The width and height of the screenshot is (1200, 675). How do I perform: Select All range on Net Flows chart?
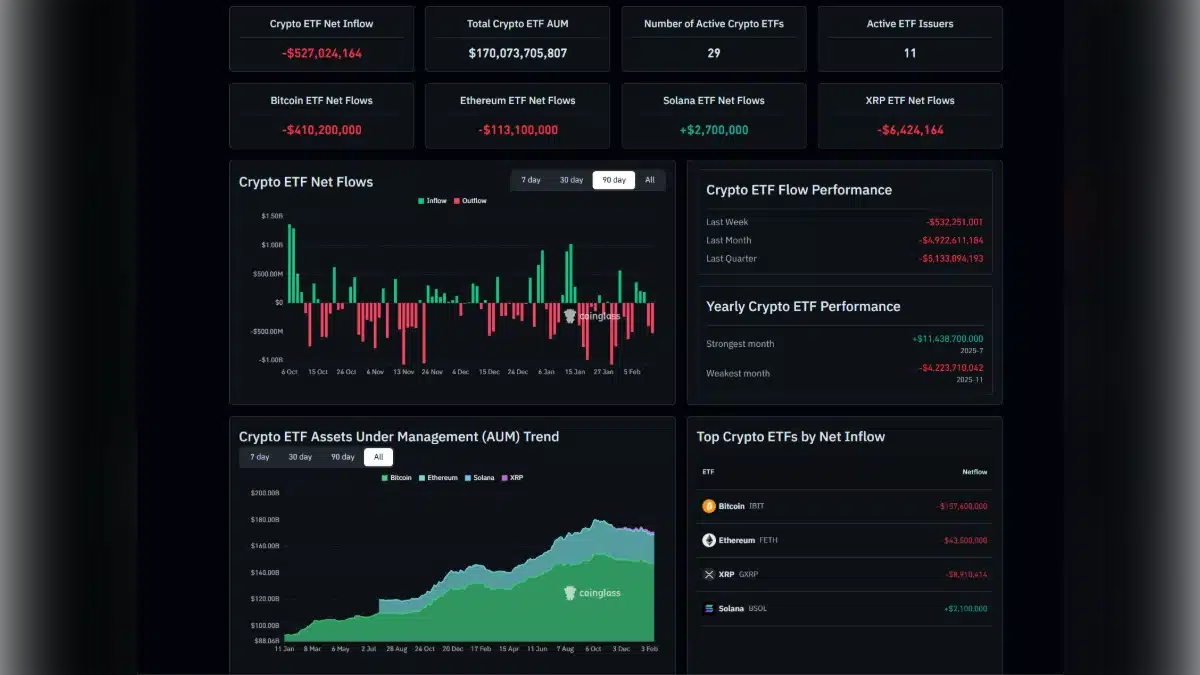point(649,180)
